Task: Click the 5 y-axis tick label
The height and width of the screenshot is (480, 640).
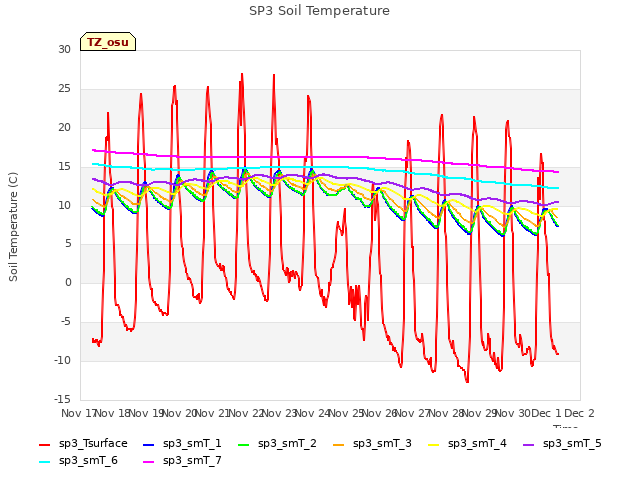Action: (68, 244)
